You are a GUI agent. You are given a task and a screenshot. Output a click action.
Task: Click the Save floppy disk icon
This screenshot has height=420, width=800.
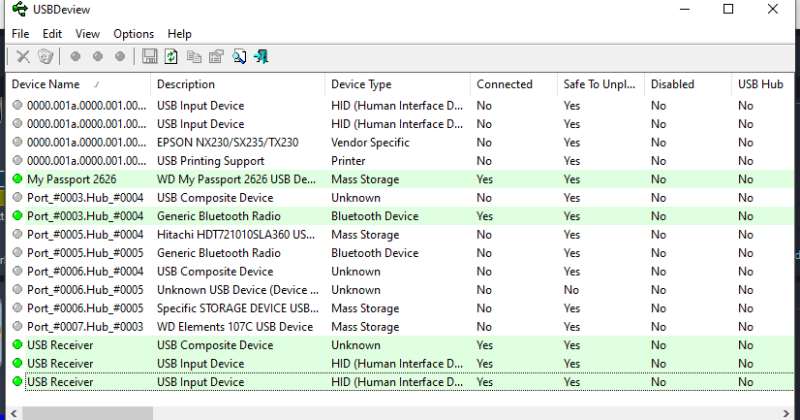pos(149,57)
